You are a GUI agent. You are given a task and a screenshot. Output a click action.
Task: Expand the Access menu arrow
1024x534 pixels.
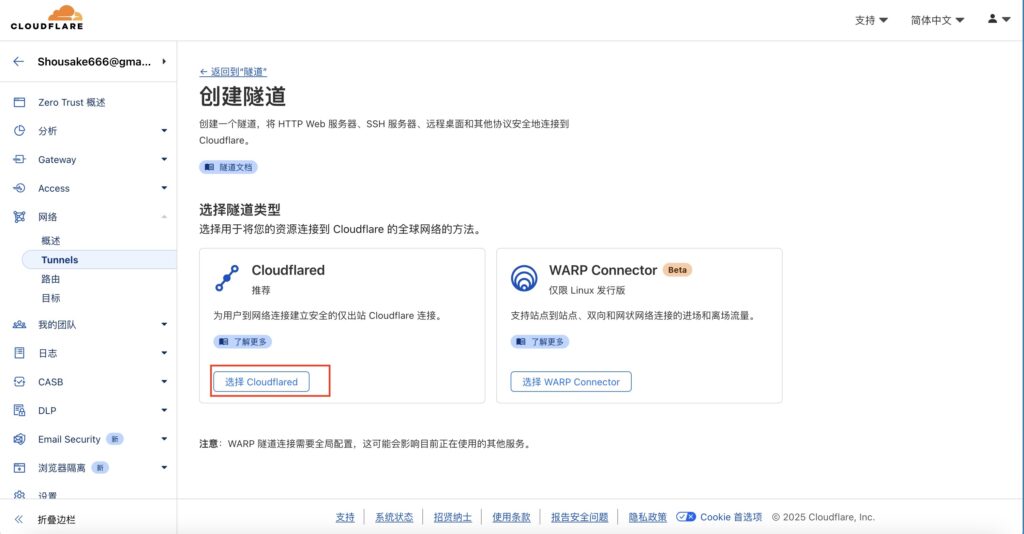point(164,188)
